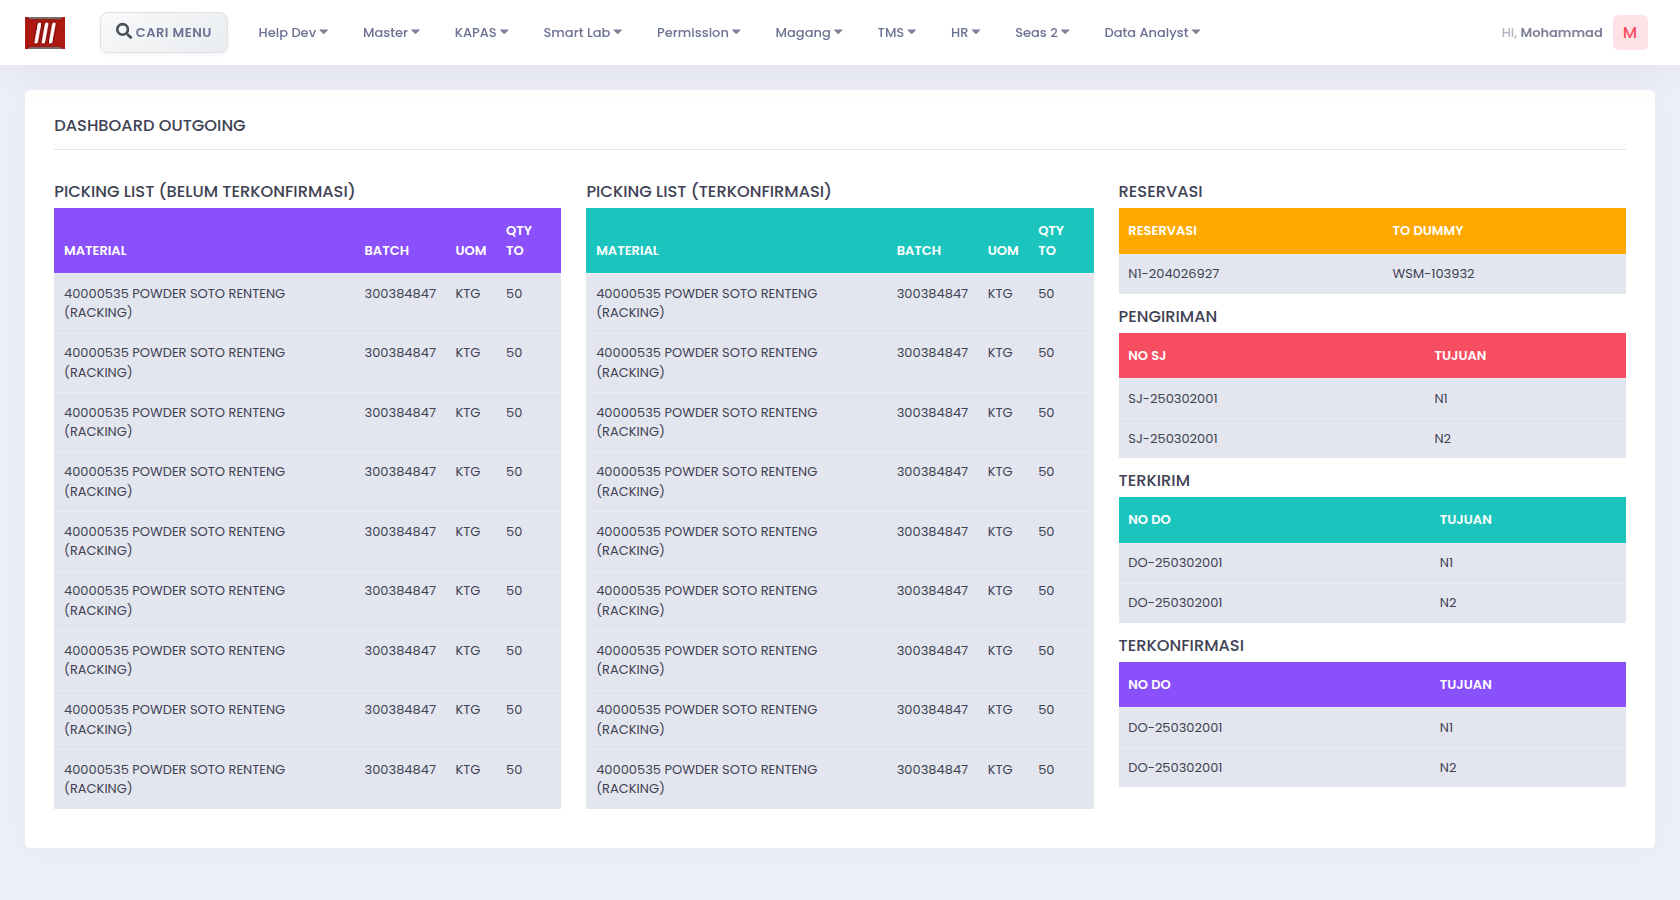Expand the Permission dropdown menu

[x=698, y=33]
